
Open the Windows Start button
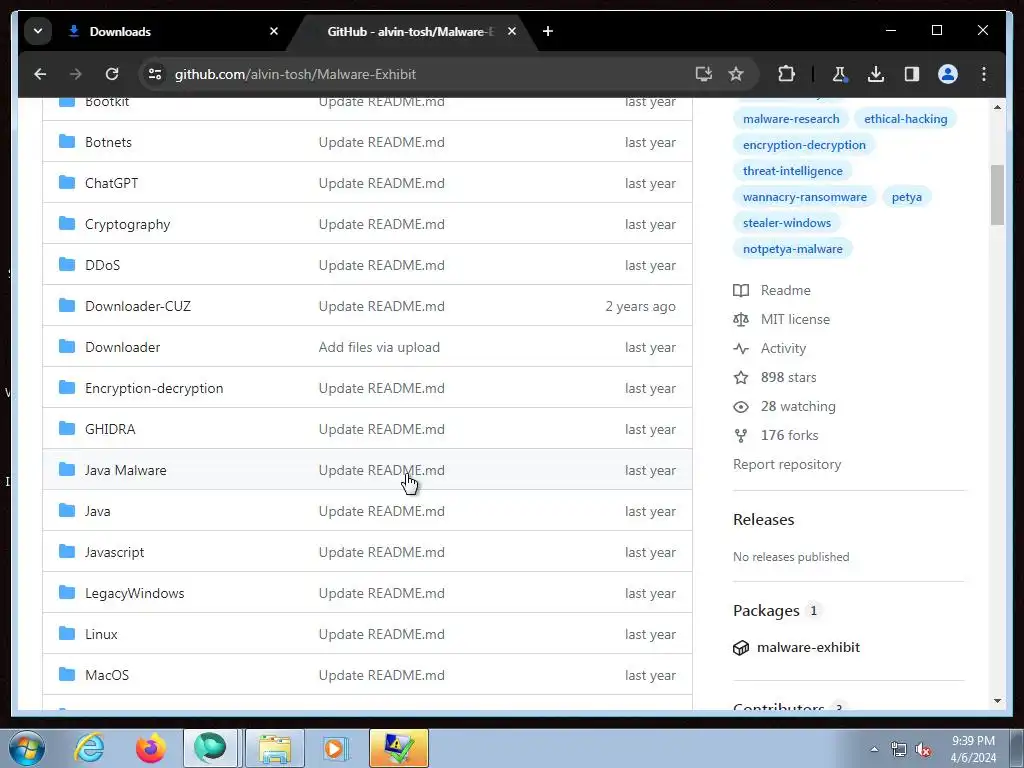[x=26, y=748]
